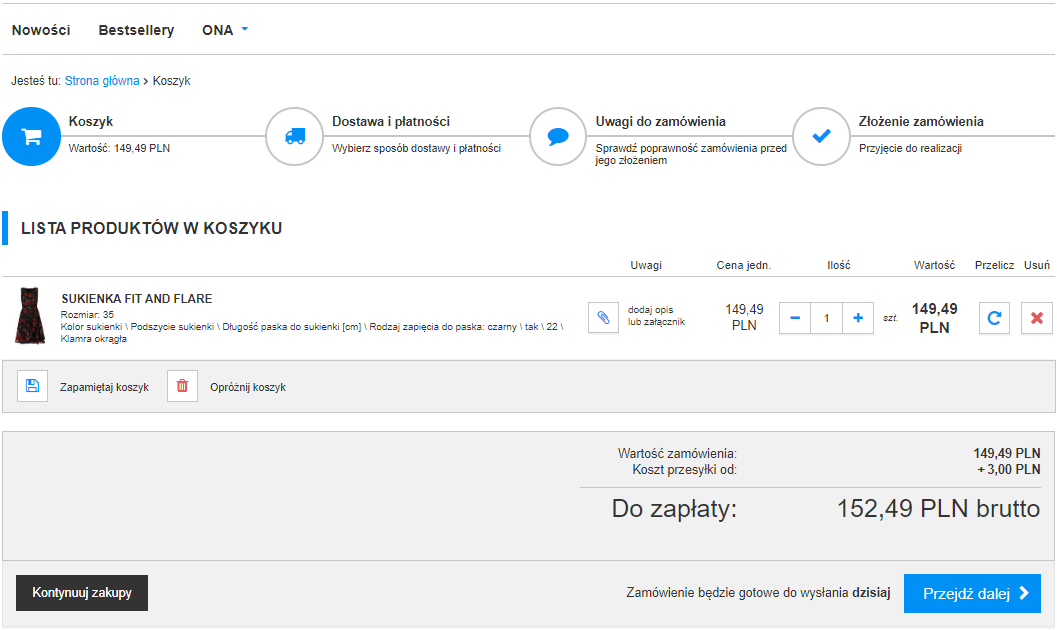Click the floppy disk save cart icon

[x=32, y=386]
